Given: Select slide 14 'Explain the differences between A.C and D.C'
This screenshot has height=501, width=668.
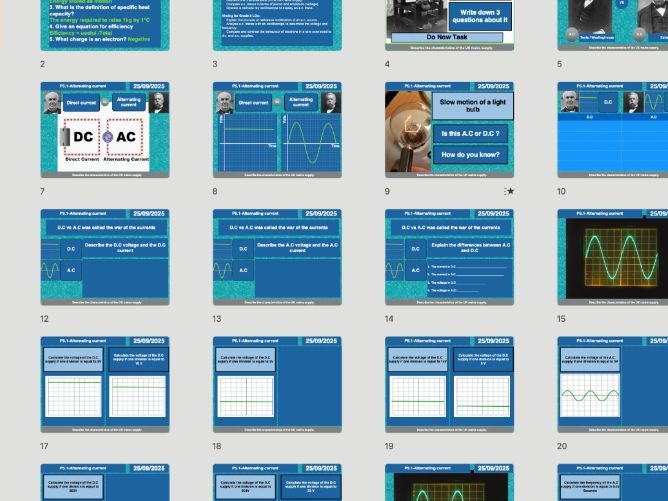Looking at the screenshot, I should (449, 257).
